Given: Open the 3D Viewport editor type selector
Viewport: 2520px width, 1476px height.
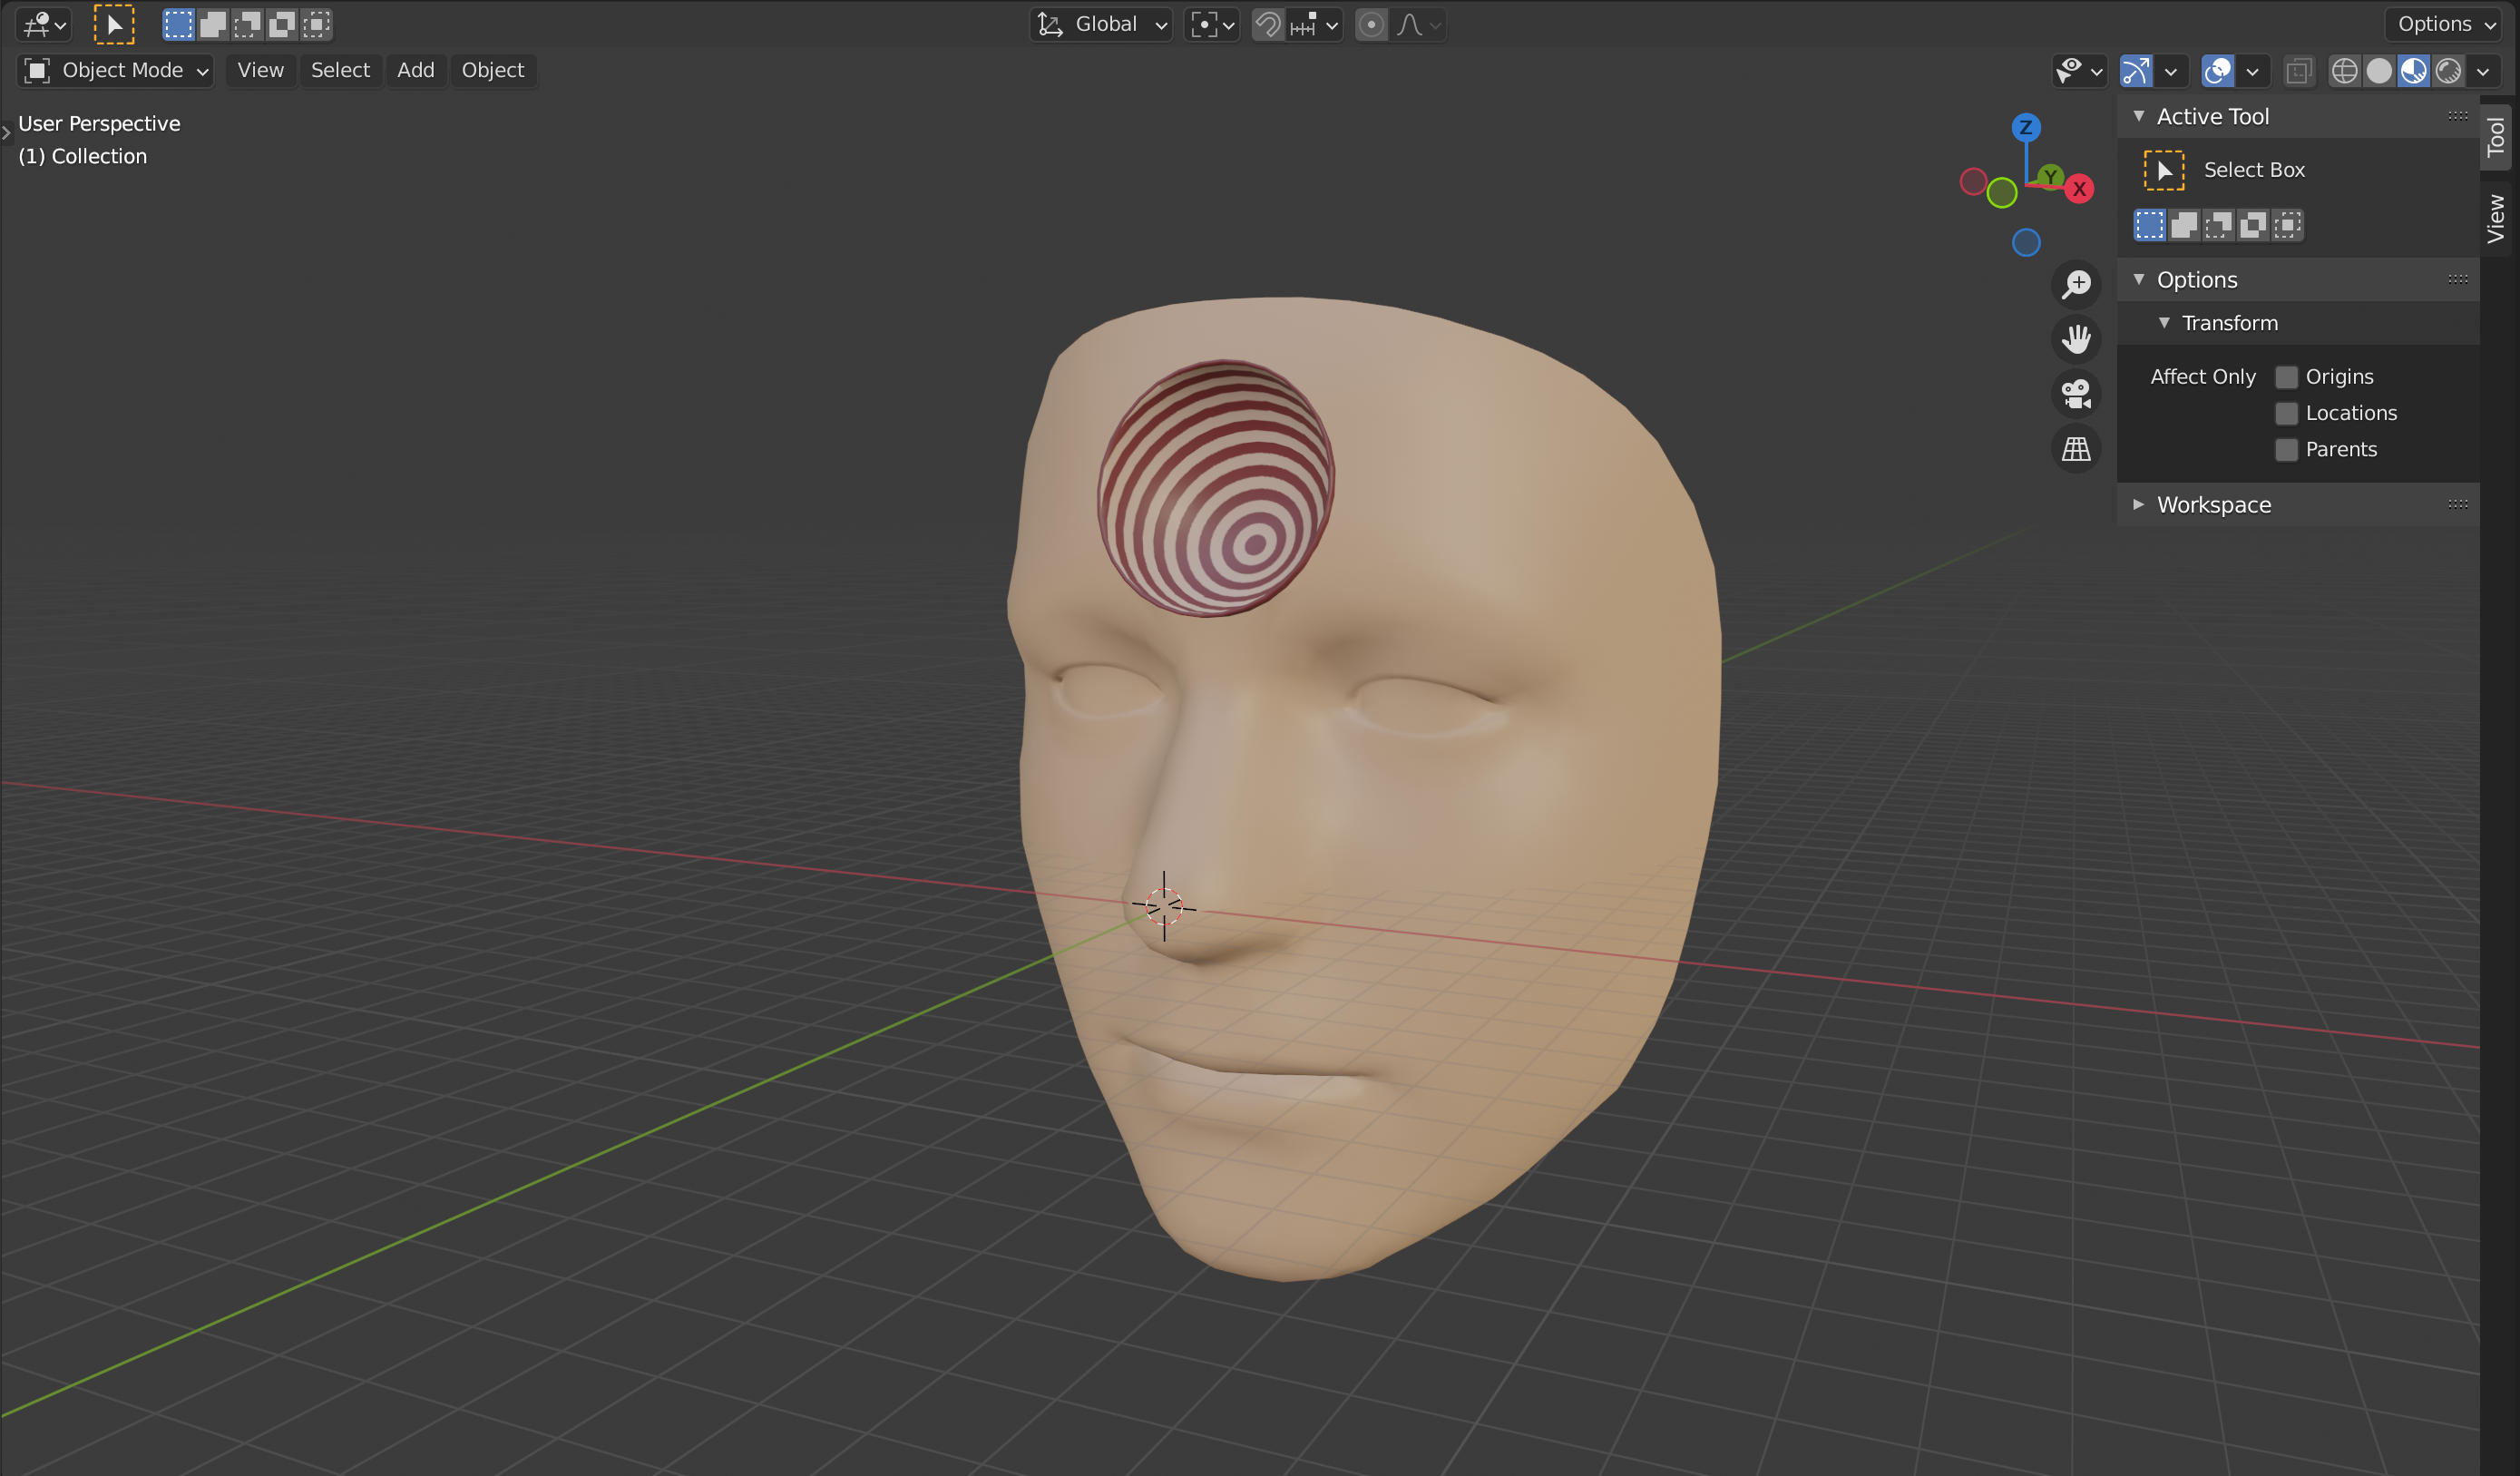Looking at the screenshot, I should pos(44,24).
